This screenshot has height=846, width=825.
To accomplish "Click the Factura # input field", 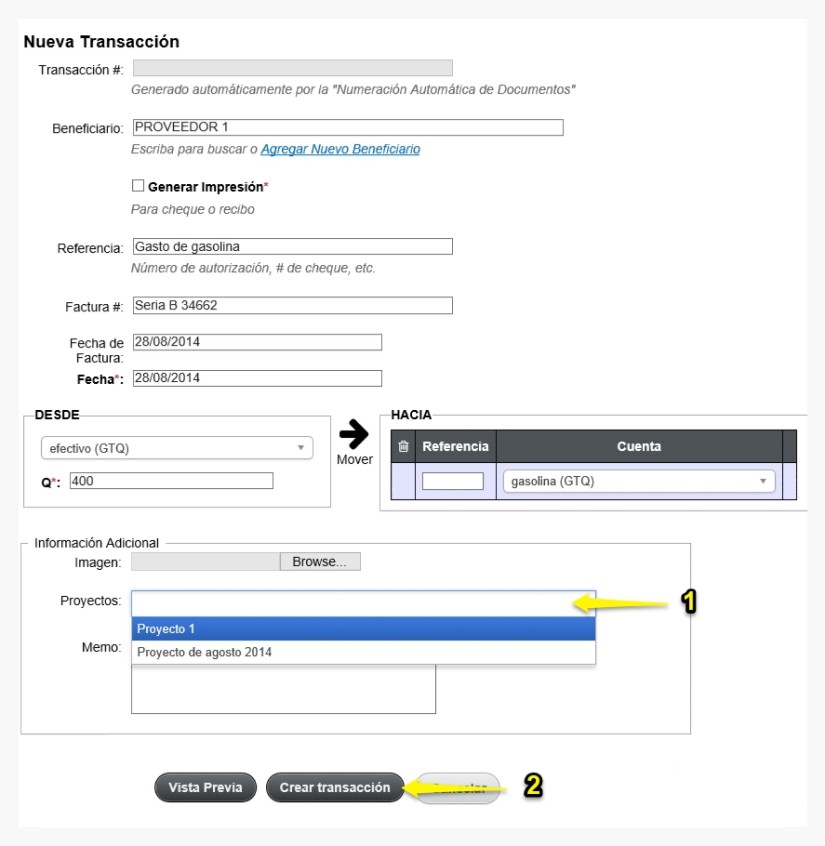I will (292, 305).
